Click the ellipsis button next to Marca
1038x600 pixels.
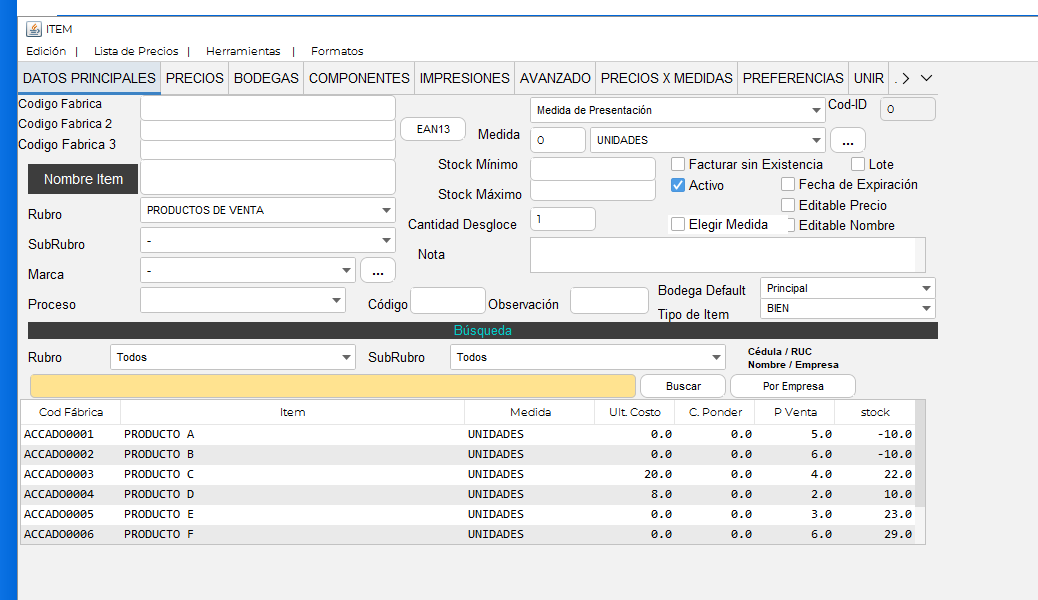point(377,270)
